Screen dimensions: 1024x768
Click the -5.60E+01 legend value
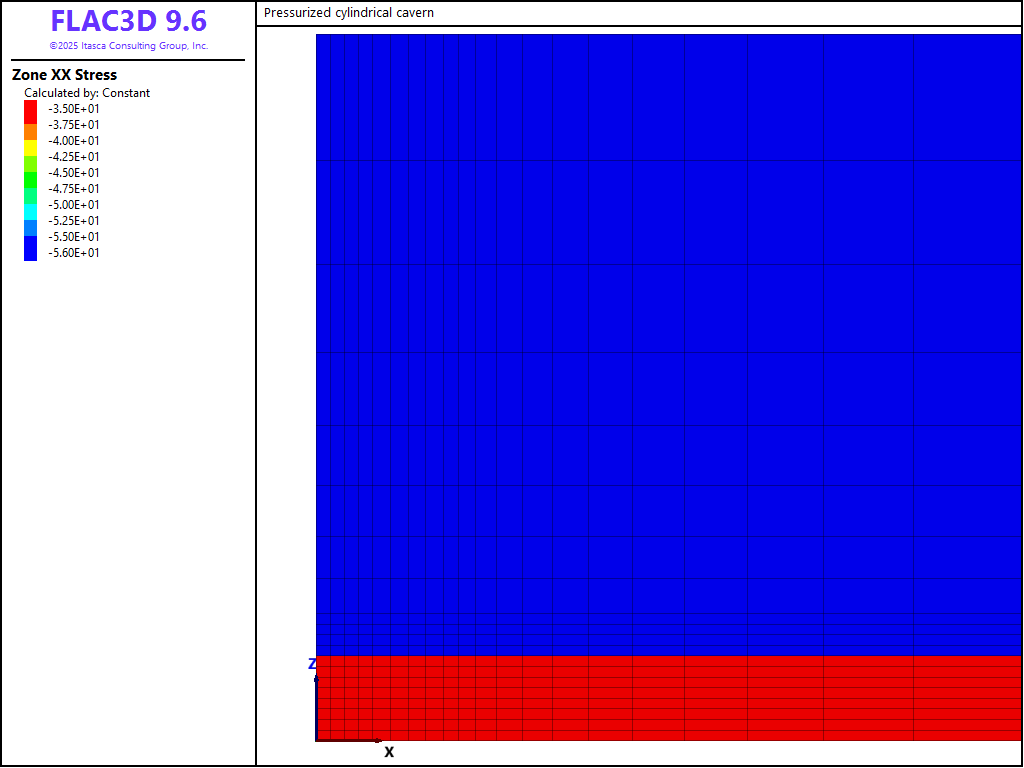pyautogui.click(x=74, y=253)
